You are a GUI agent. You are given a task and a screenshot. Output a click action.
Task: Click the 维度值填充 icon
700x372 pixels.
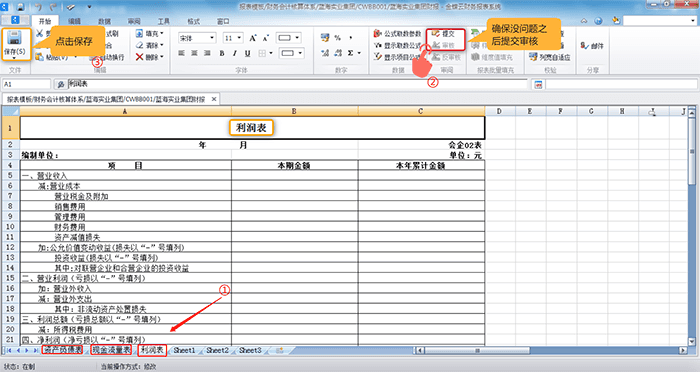click(x=475, y=57)
